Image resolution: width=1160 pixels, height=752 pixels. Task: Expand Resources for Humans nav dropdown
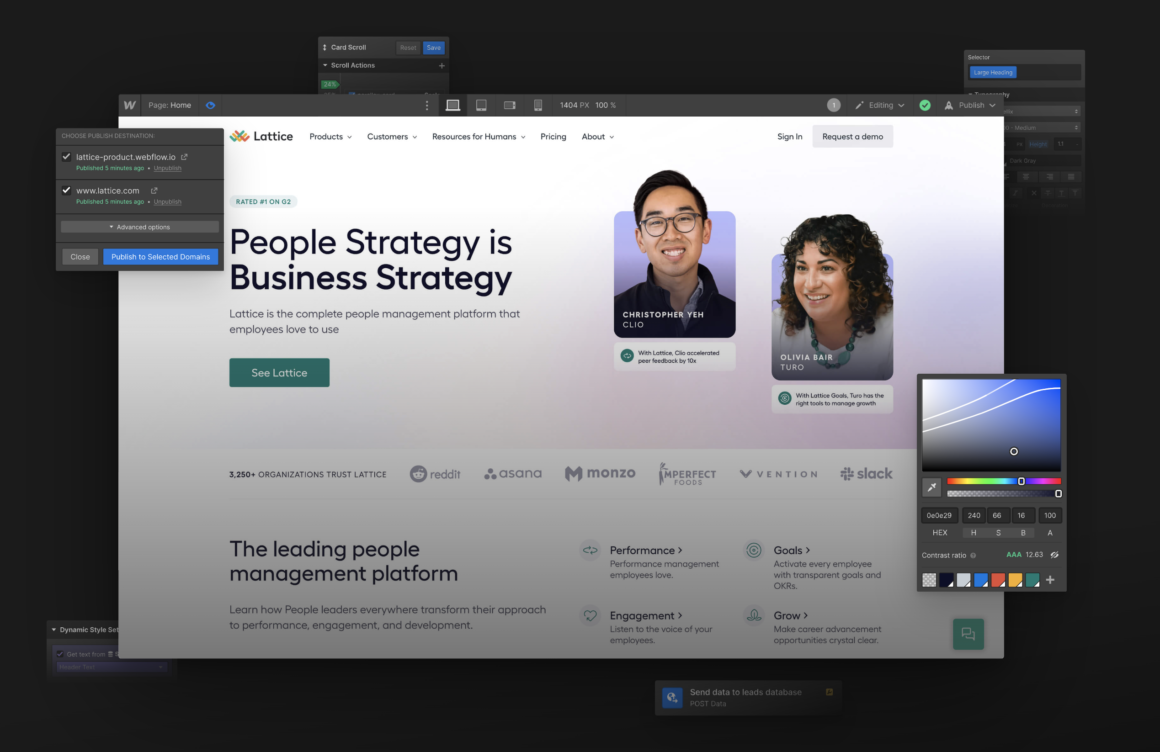coord(479,137)
